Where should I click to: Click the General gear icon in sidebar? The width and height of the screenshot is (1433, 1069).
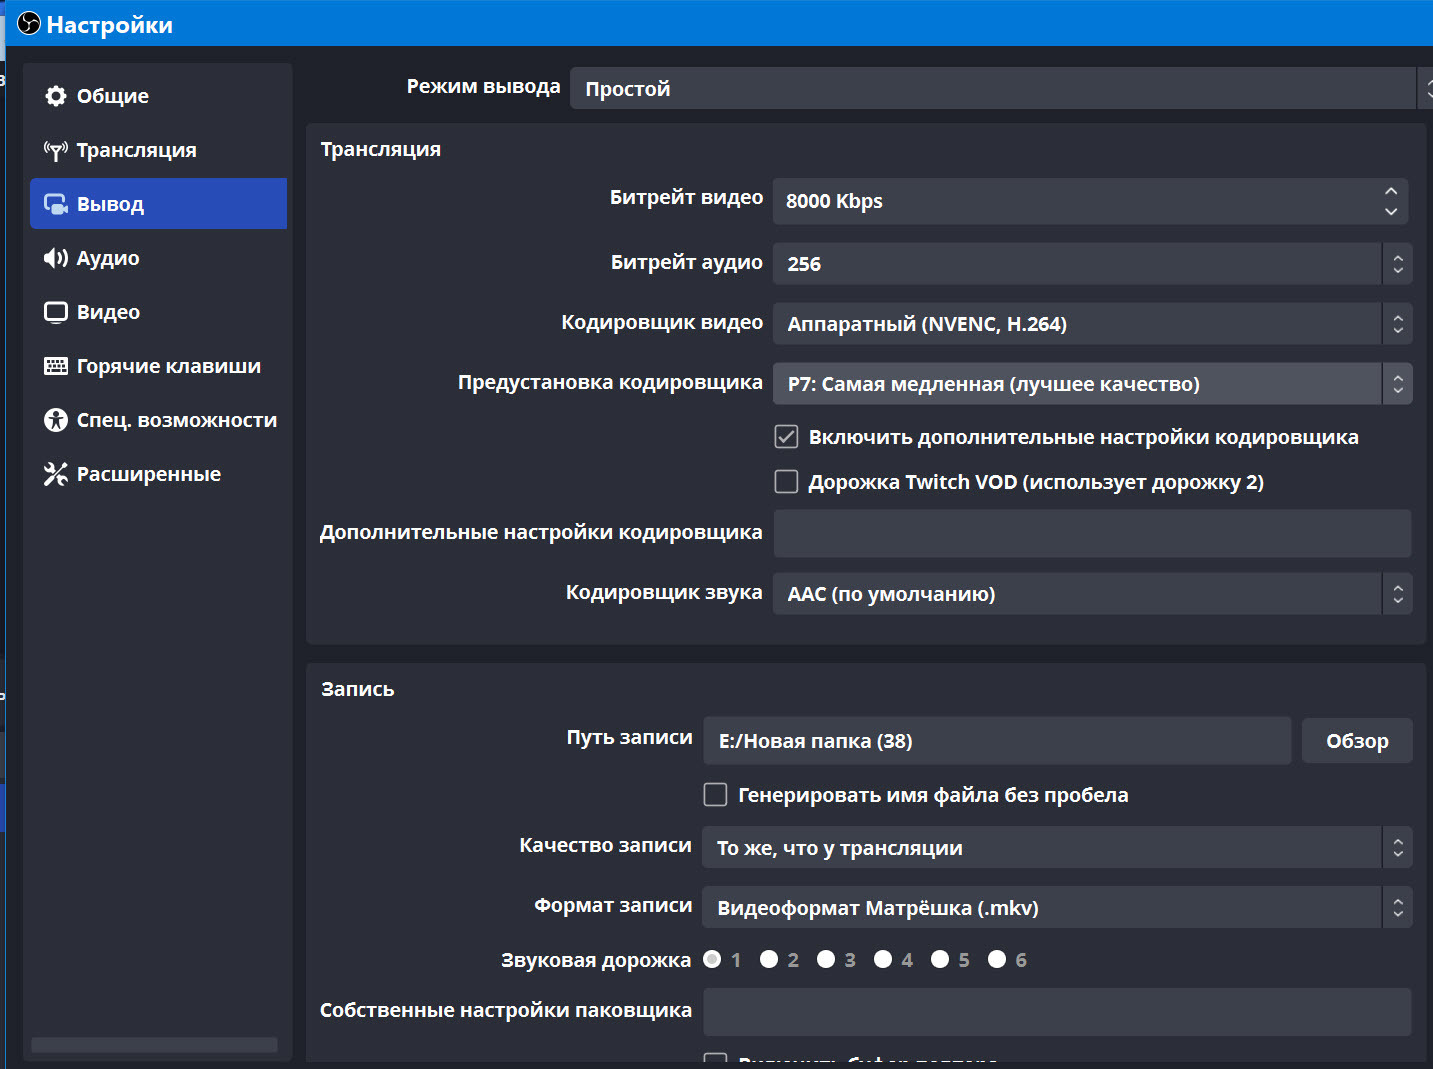click(56, 96)
